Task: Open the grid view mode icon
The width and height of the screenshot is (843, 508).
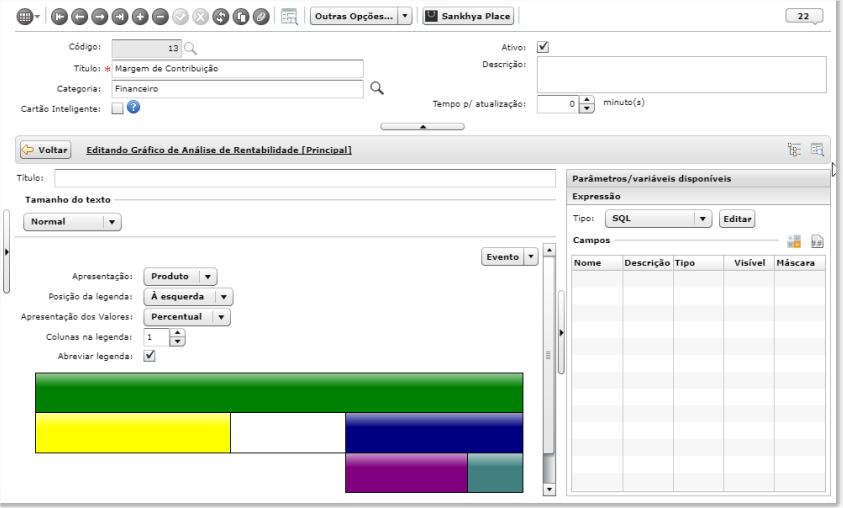Action: coord(24,17)
